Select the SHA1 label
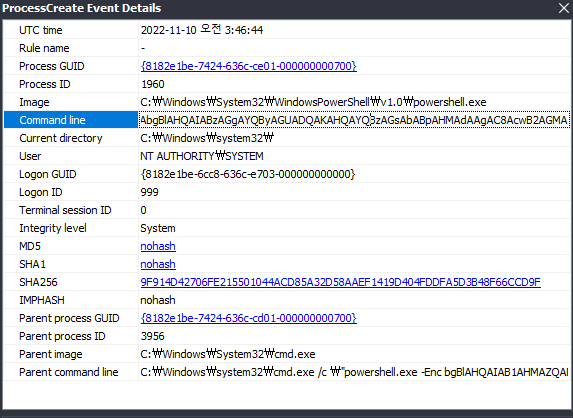The image size is (573, 418). click(x=33, y=264)
